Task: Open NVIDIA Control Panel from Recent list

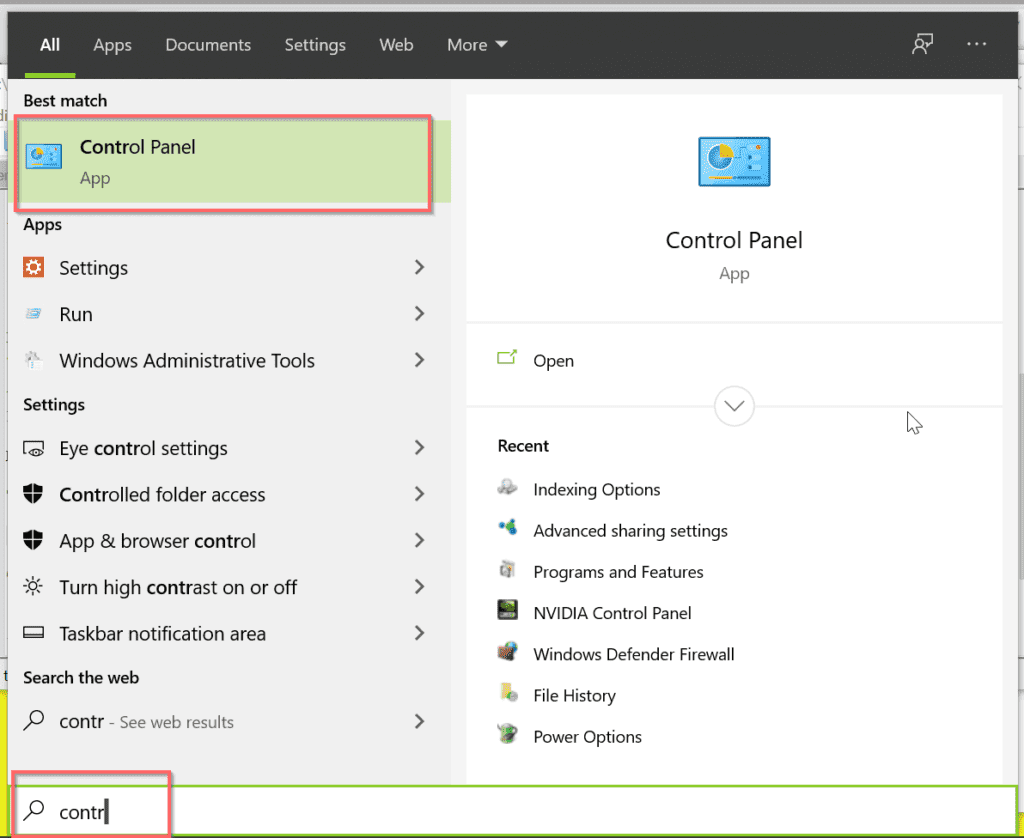Action: click(x=612, y=612)
